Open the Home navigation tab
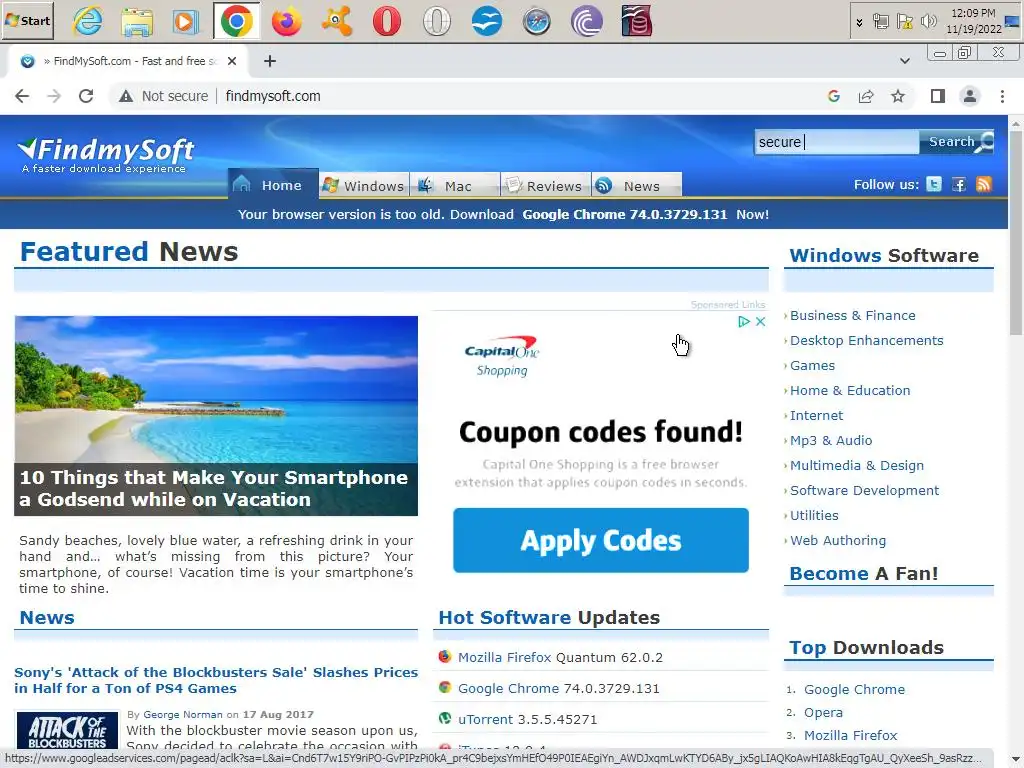 click(x=273, y=185)
